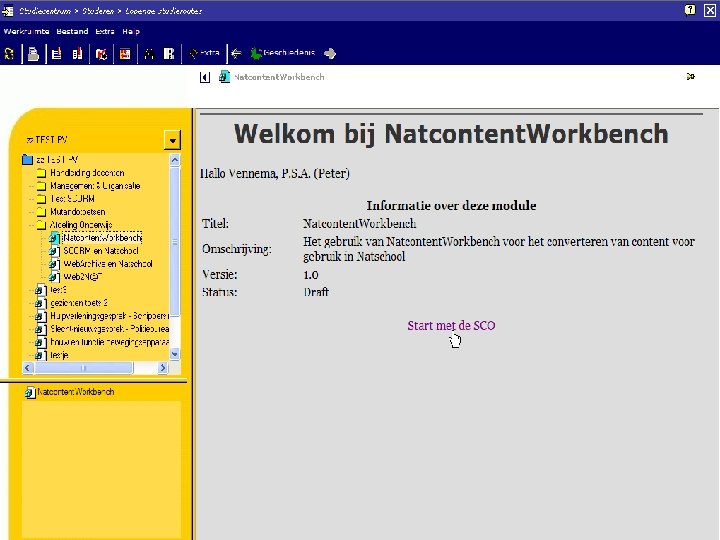Select the bouw en functie bewegingsapparaat item

point(102,342)
